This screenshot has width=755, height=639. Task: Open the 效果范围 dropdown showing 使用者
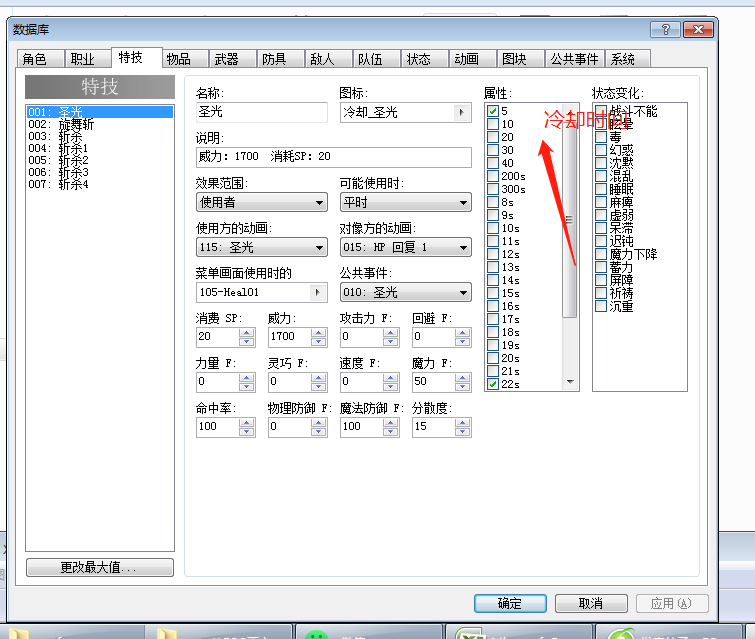[x=261, y=202]
